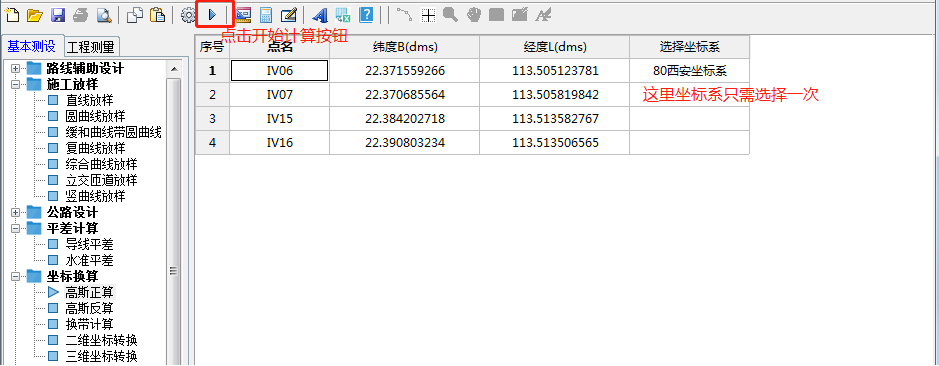Click longitude cell 113.505123781
The image size is (939, 366).
tap(555, 71)
